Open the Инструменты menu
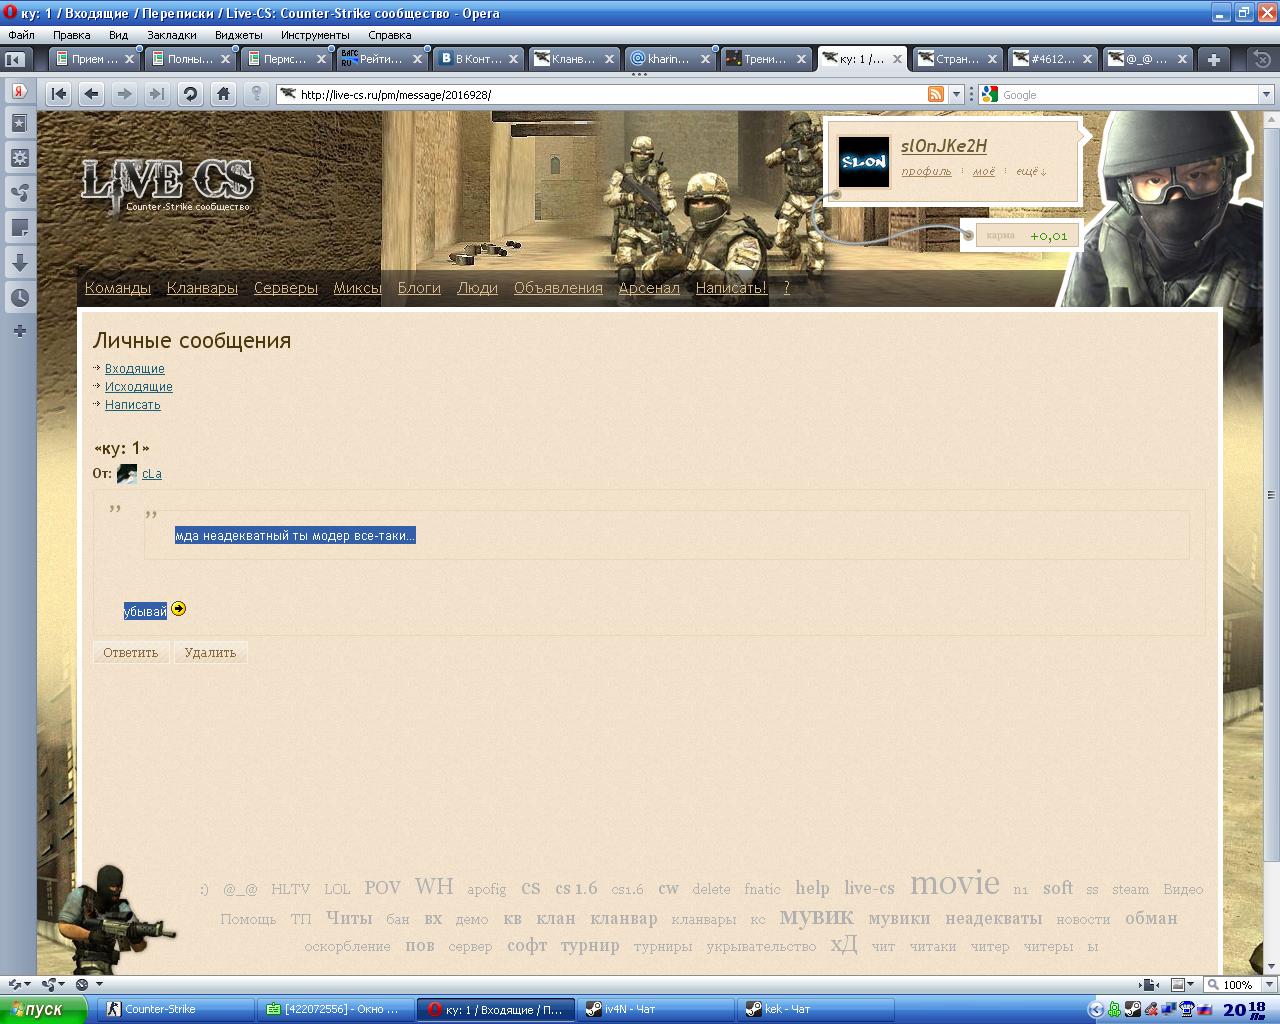The image size is (1280, 1024). pyautogui.click(x=315, y=35)
